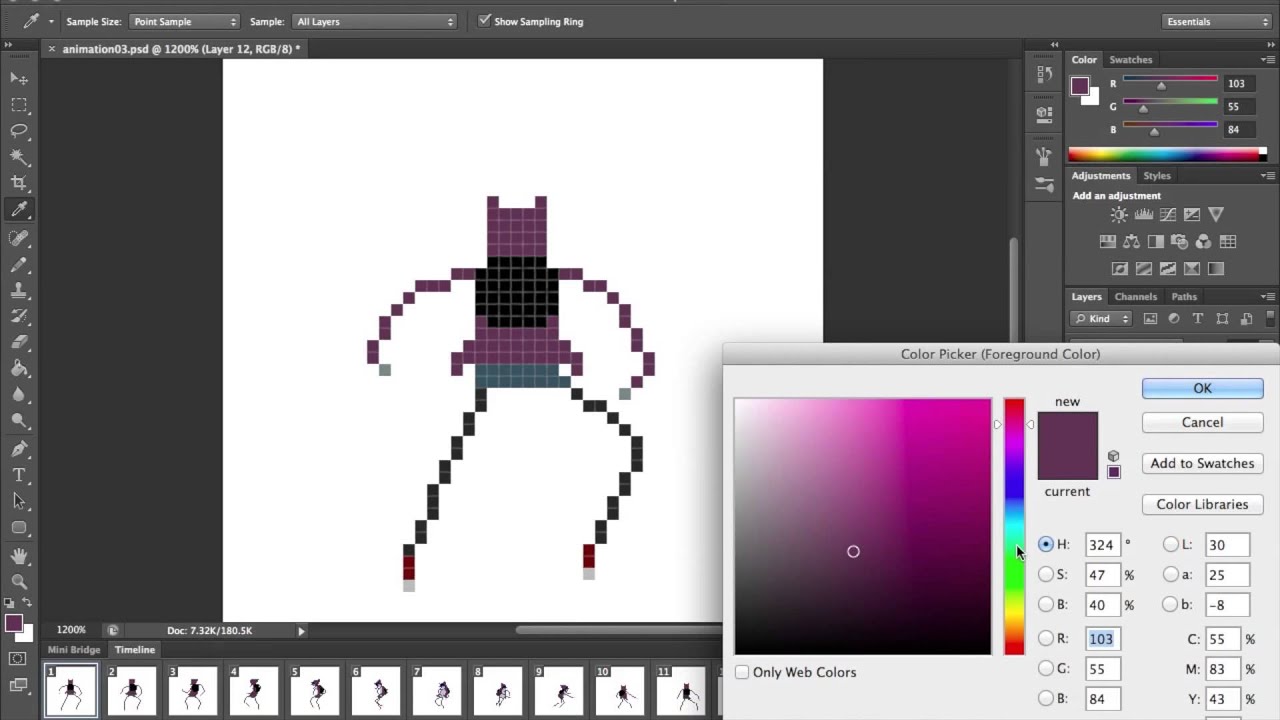This screenshot has width=1280, height=720.
Task: Click Cancel in the Color Picker
Action: pos(1202,422)
